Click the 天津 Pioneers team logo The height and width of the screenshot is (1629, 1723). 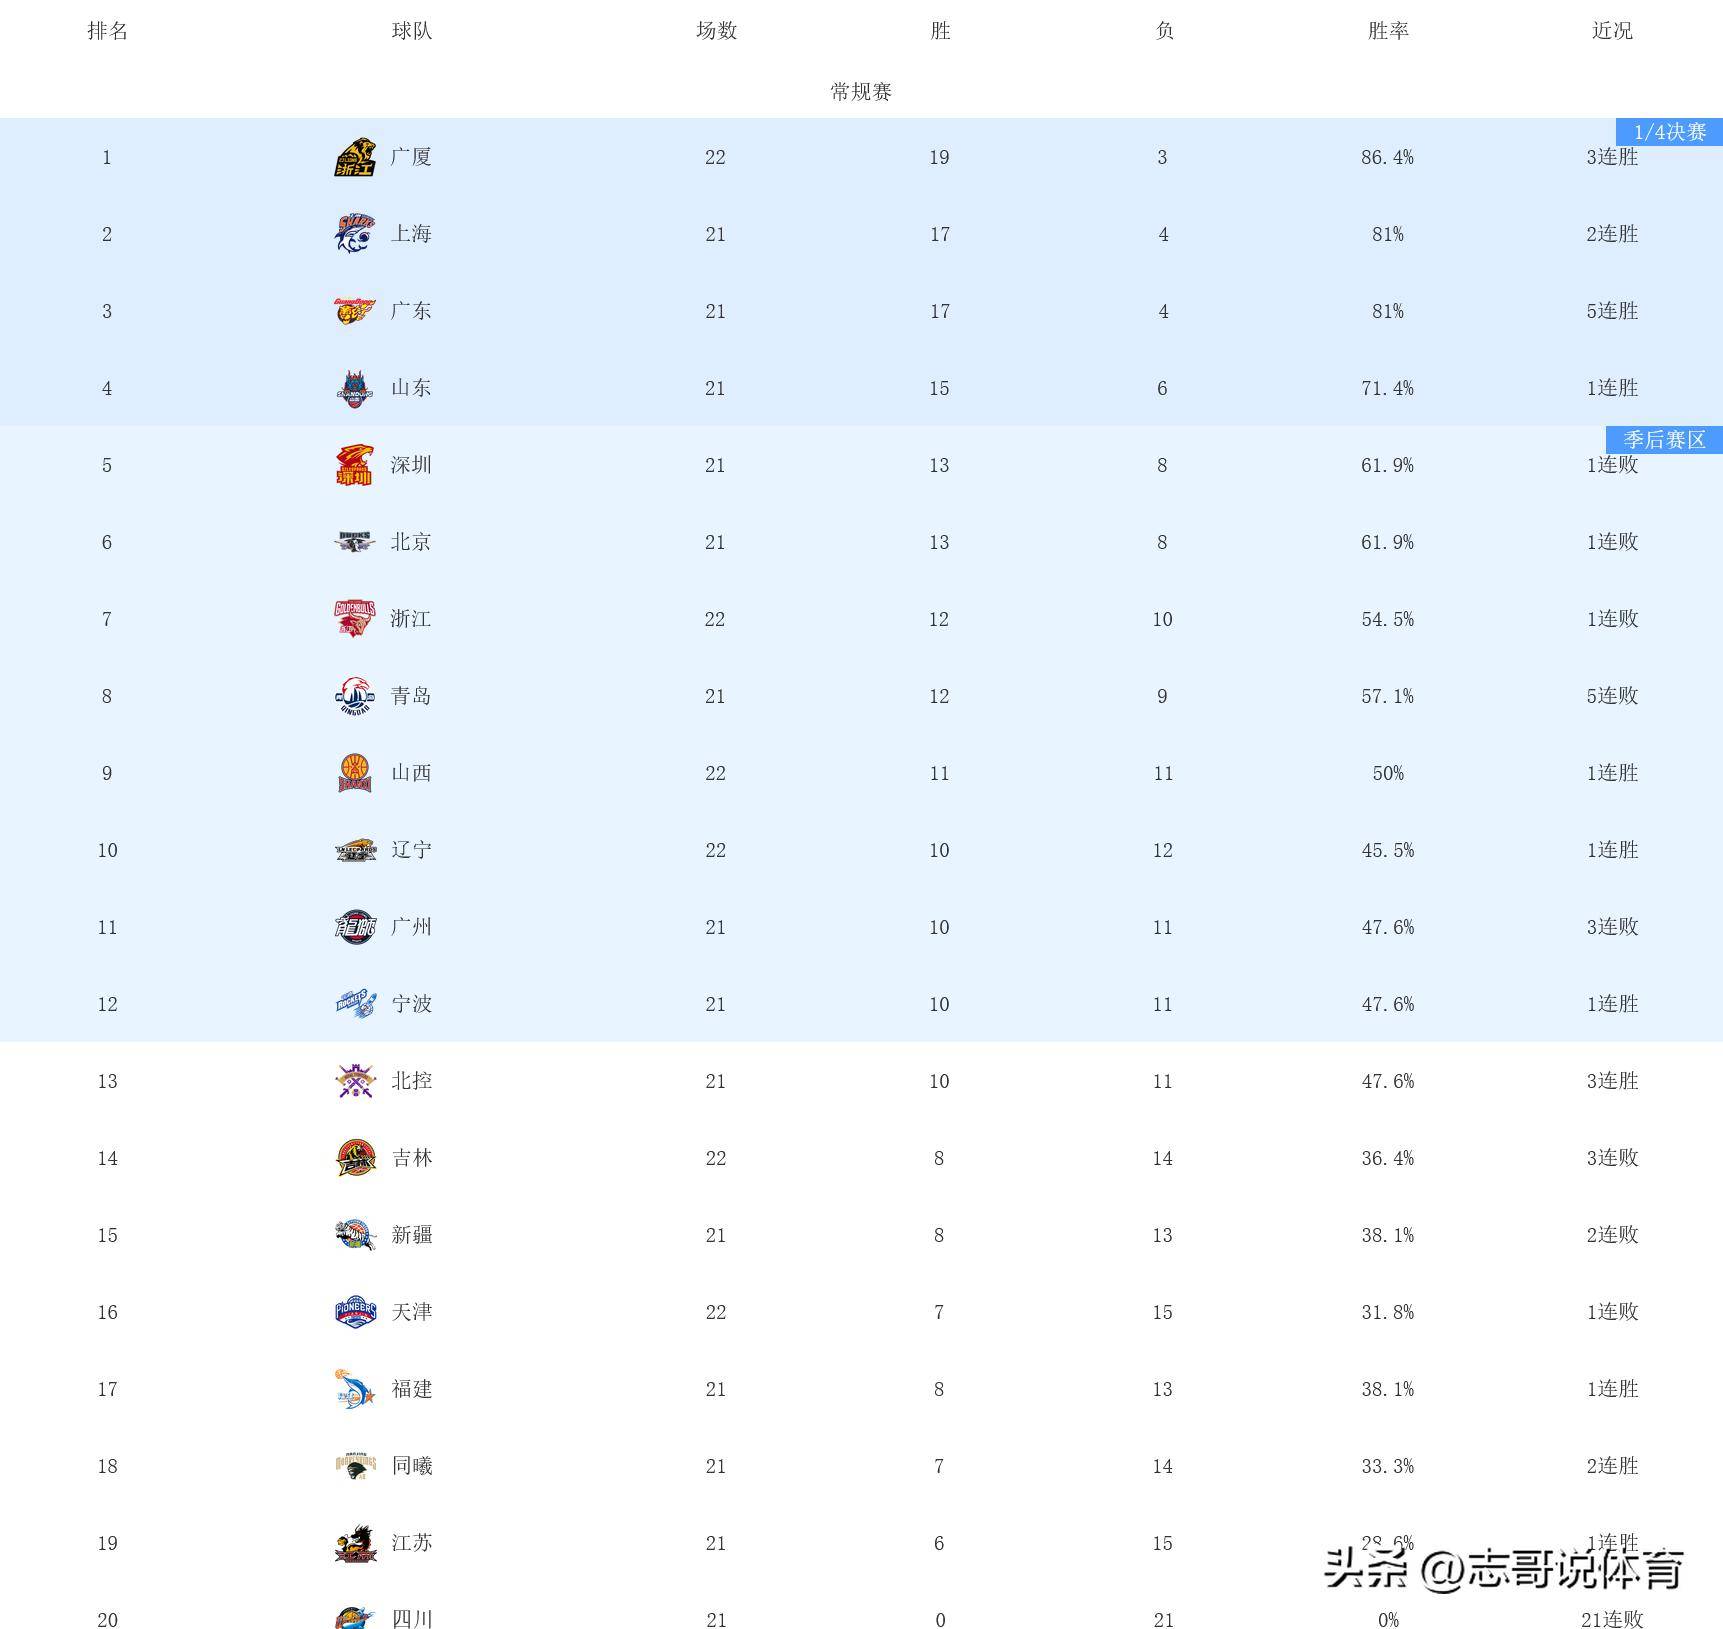[354, 1312]
